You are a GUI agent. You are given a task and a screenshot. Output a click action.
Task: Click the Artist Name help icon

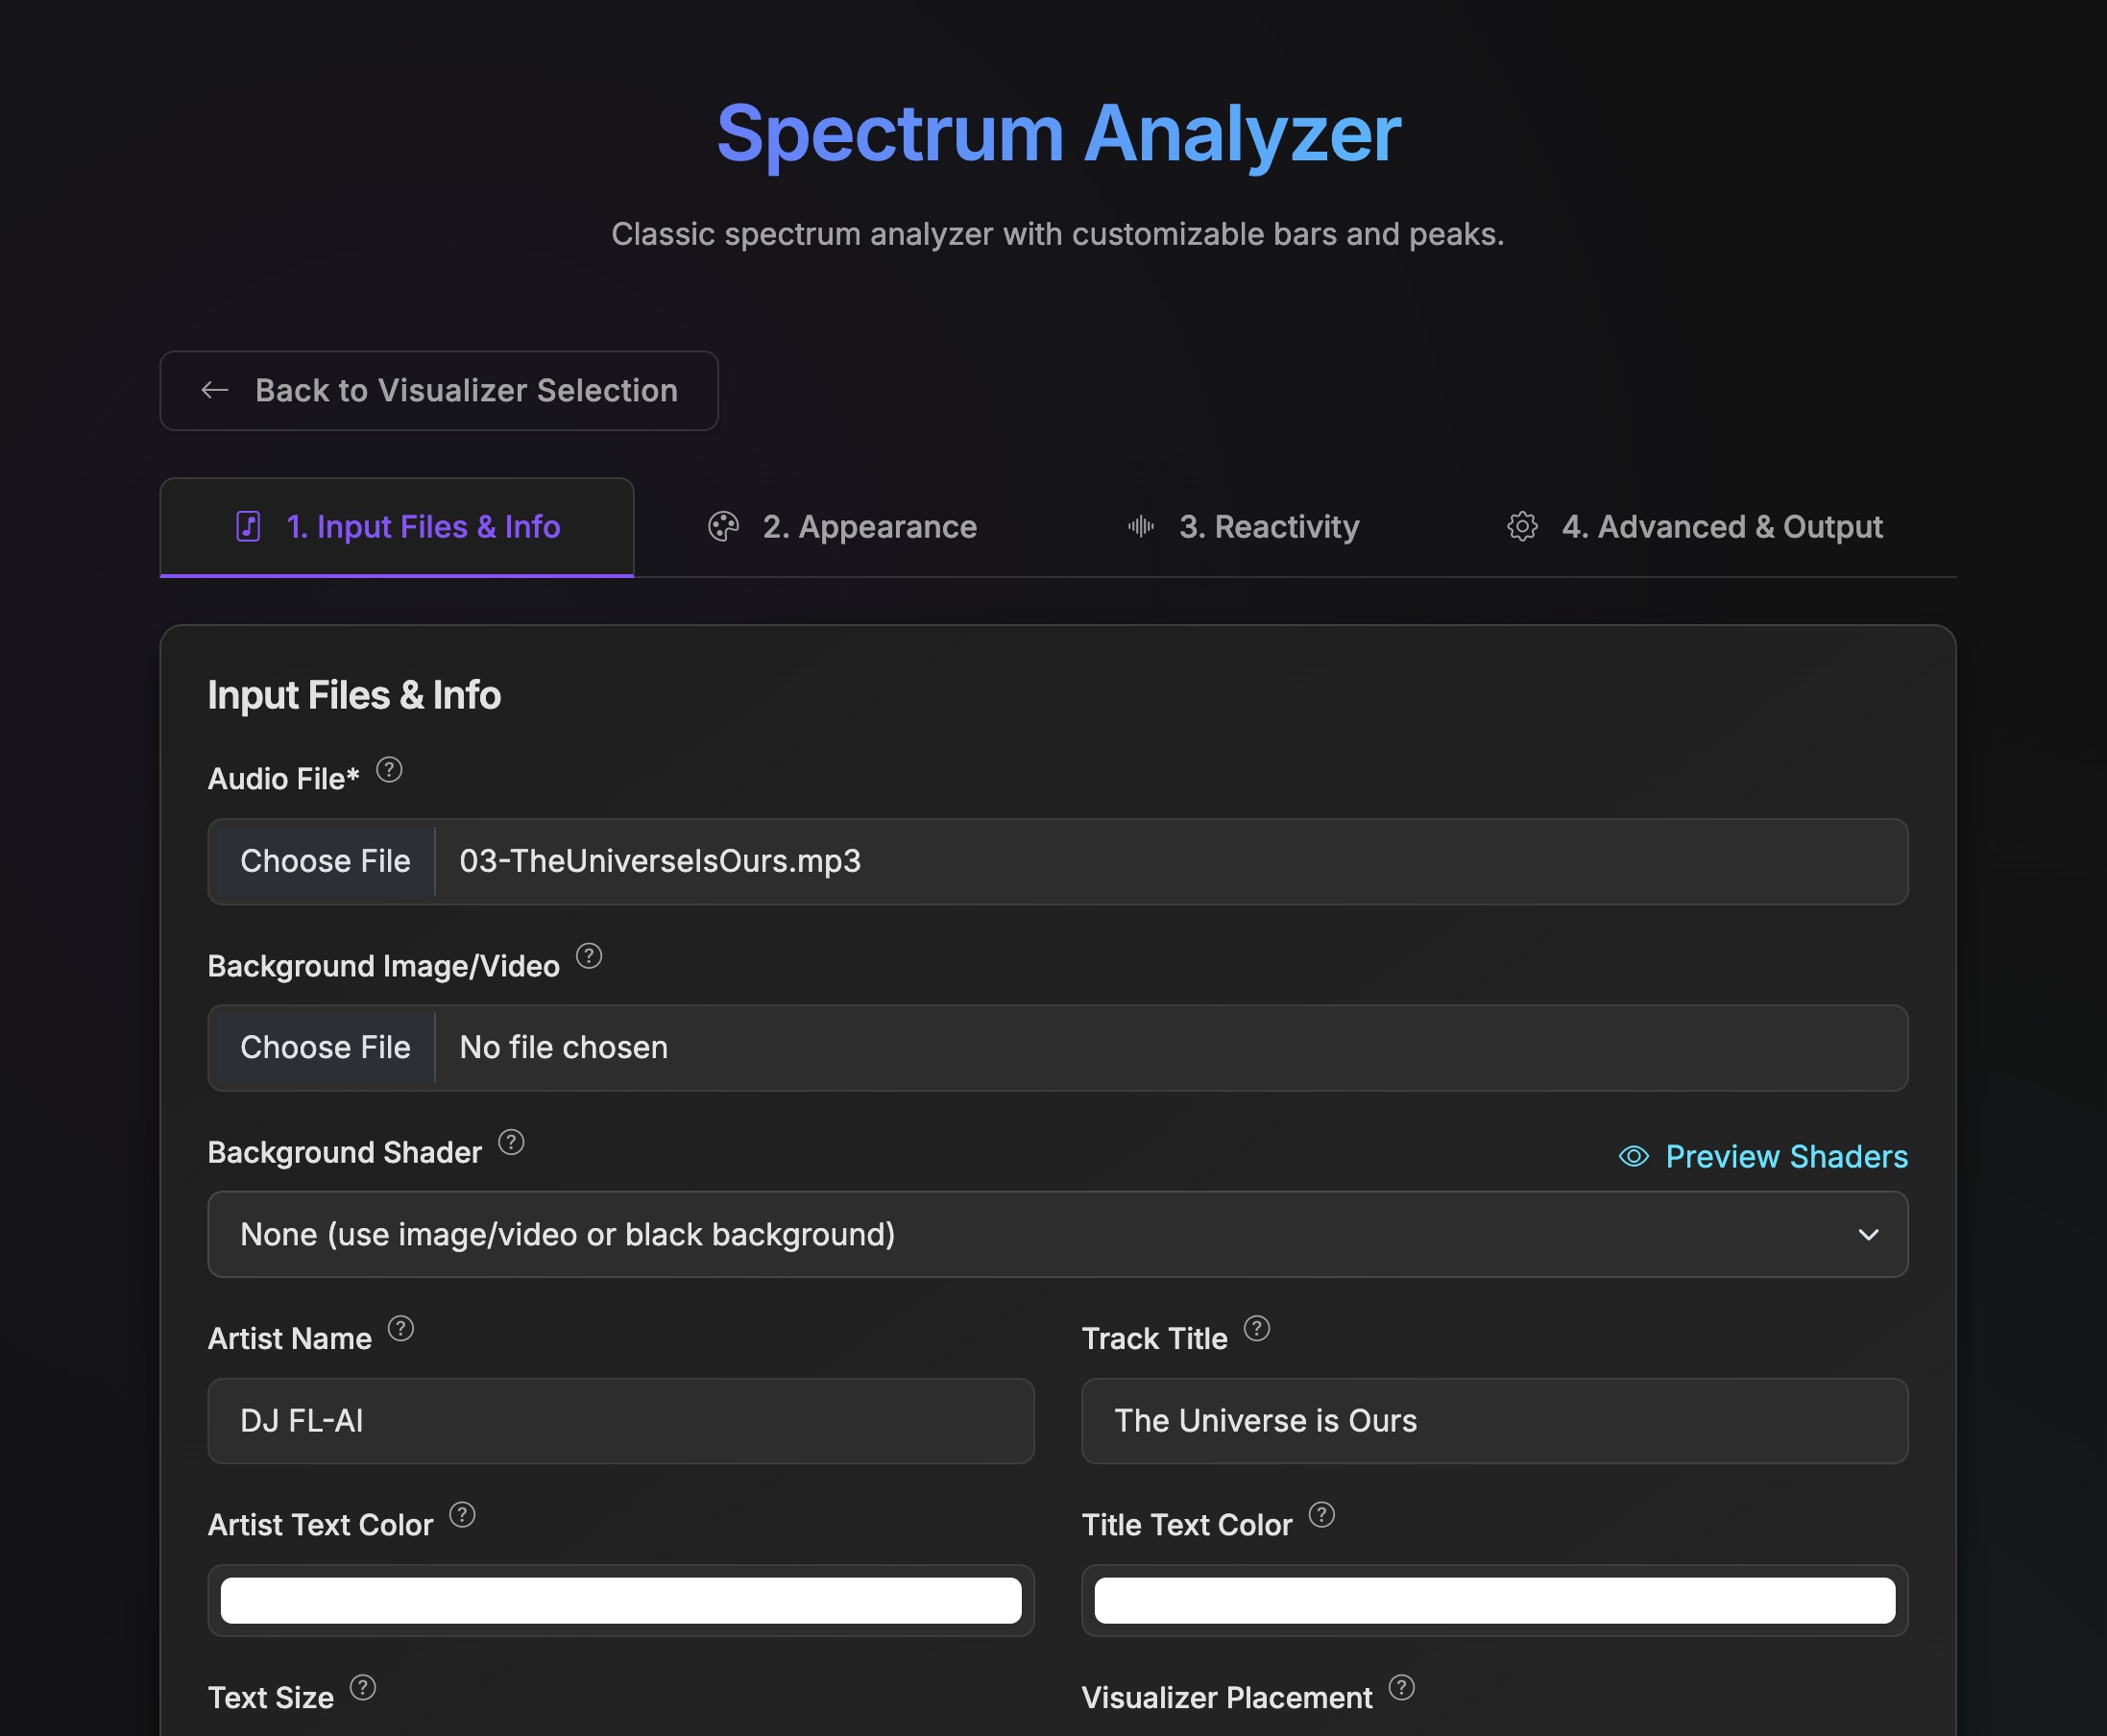401,1329
